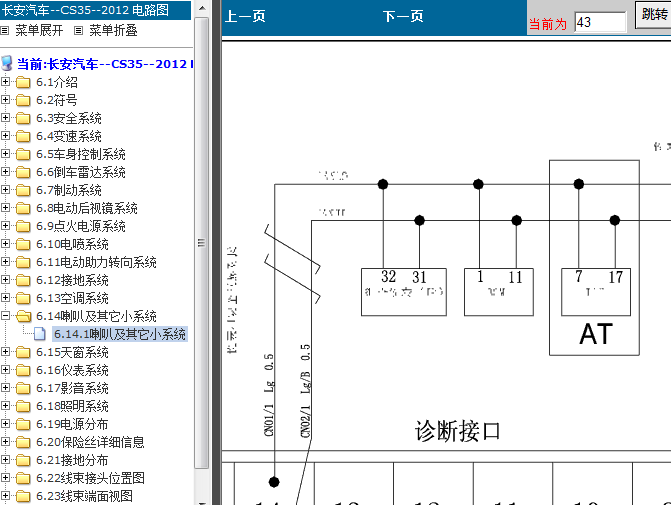Click the 6.4变速系统 folder icon
This screenshot has height=505, width=671.
coord(23,136)
